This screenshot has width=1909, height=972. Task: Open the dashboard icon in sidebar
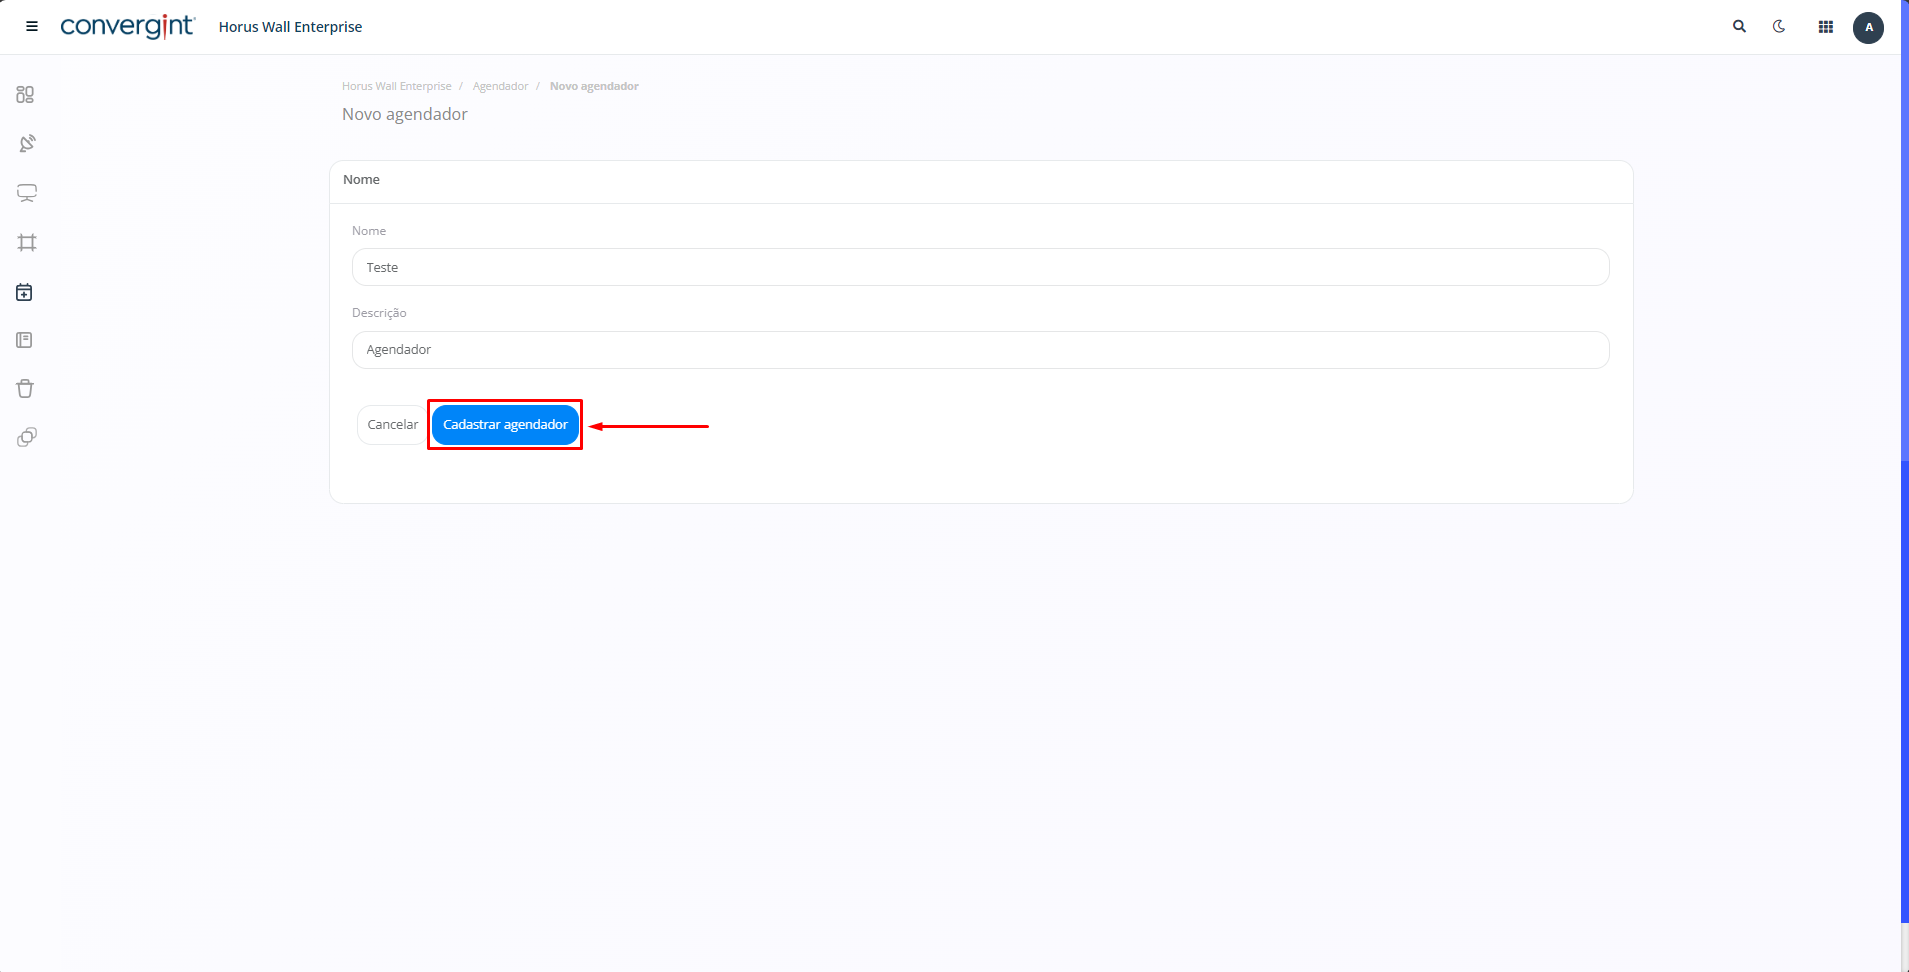tap(26, 95)
